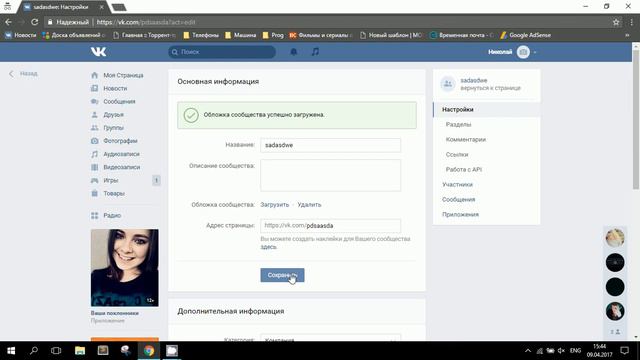Open notifications bell icon

pos(293,52)
